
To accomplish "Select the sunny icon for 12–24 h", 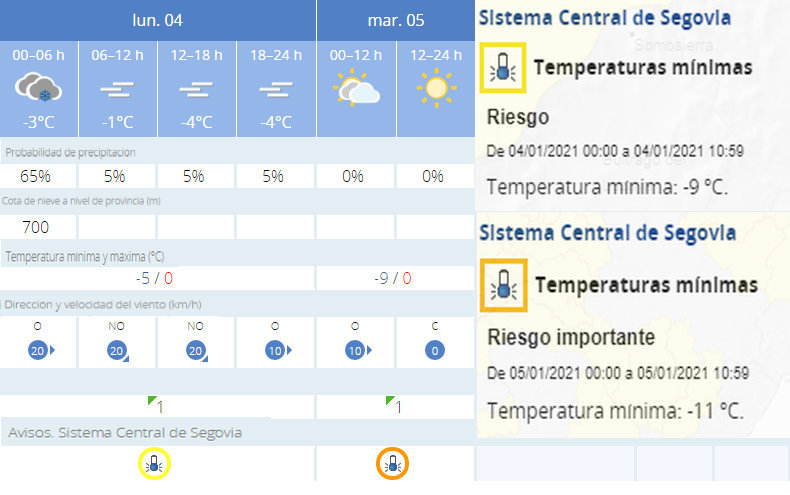I will tap(436, 88).
